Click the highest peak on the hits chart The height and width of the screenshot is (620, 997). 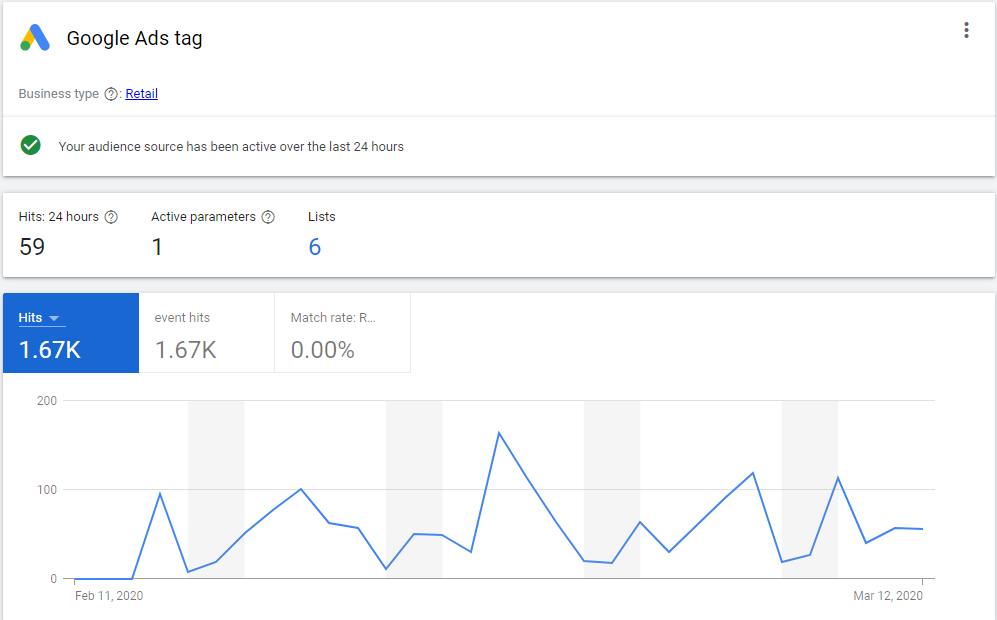499,433
